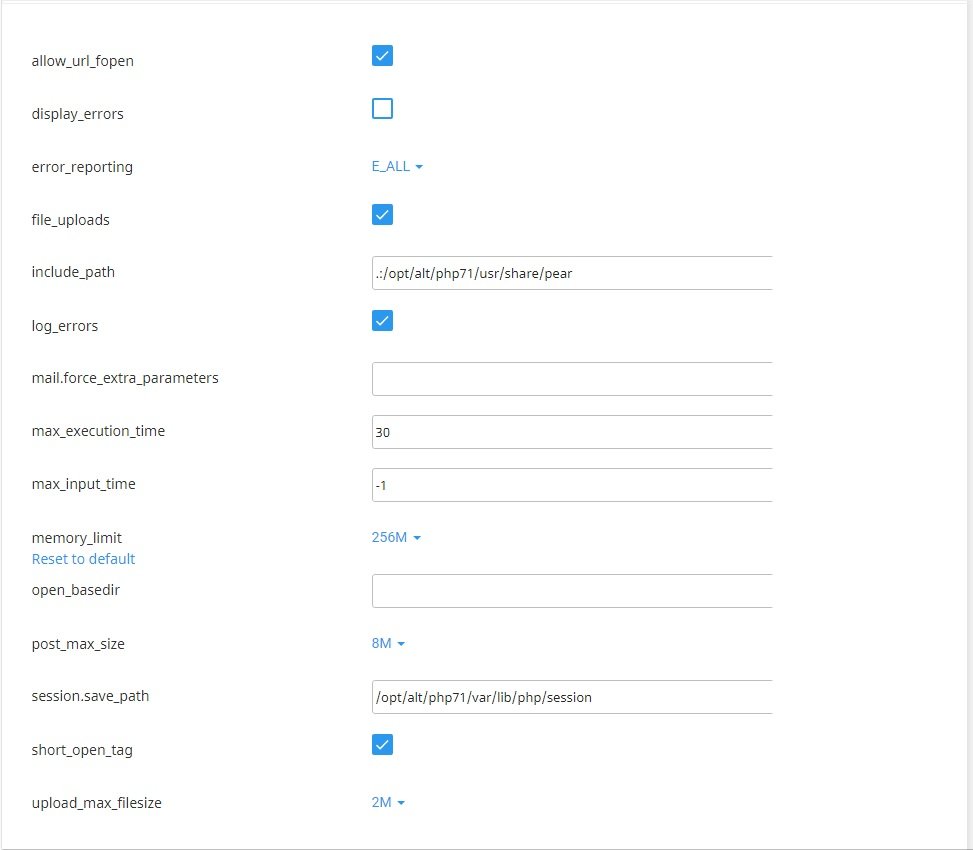
Task: Click the caret arrow beside 2M
Action: tap(401, 803)
